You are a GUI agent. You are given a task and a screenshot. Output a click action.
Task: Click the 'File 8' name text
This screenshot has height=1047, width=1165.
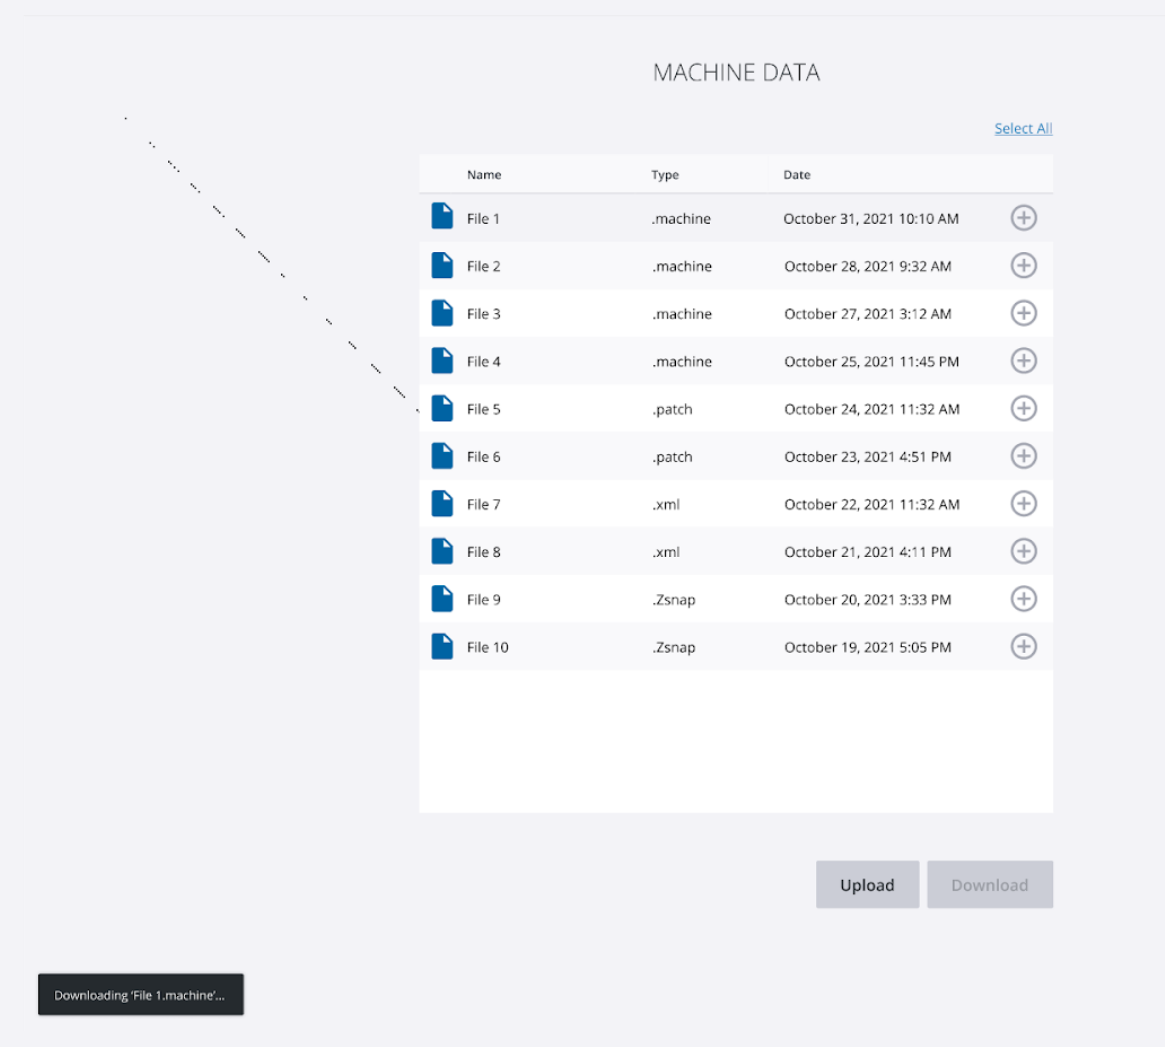pos(484,551)
